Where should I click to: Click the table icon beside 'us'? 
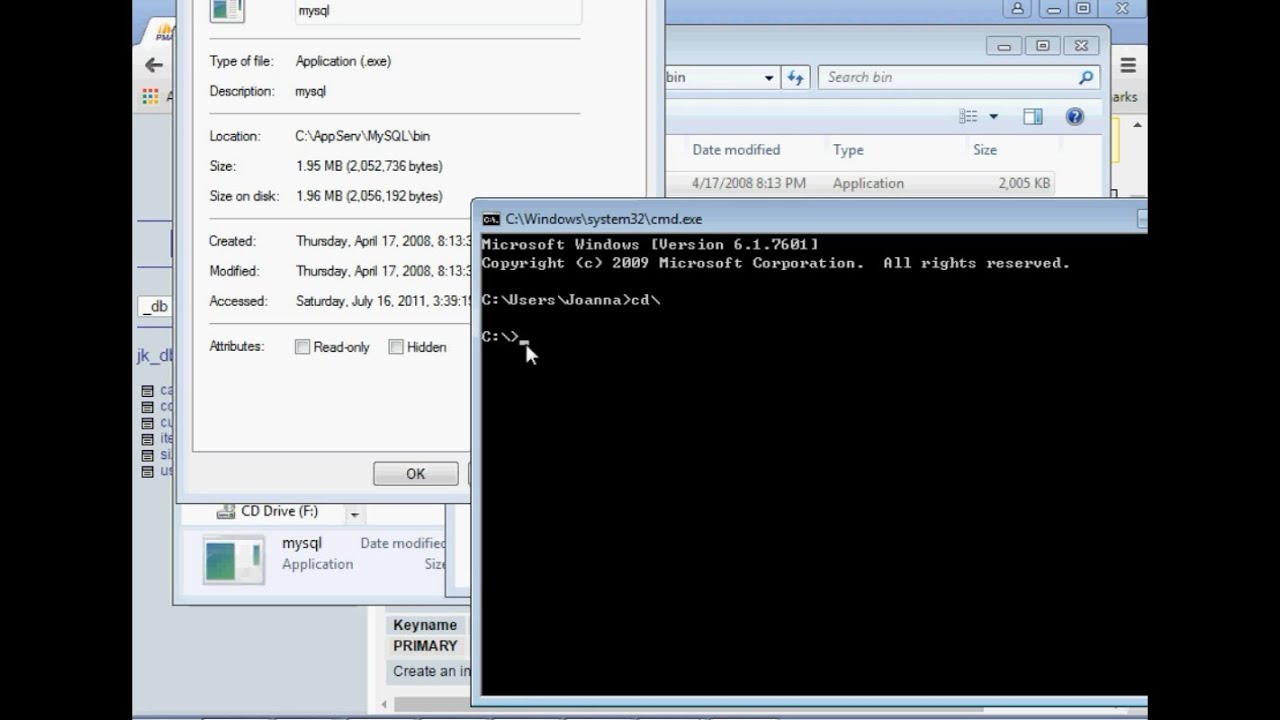coord(148,471)
